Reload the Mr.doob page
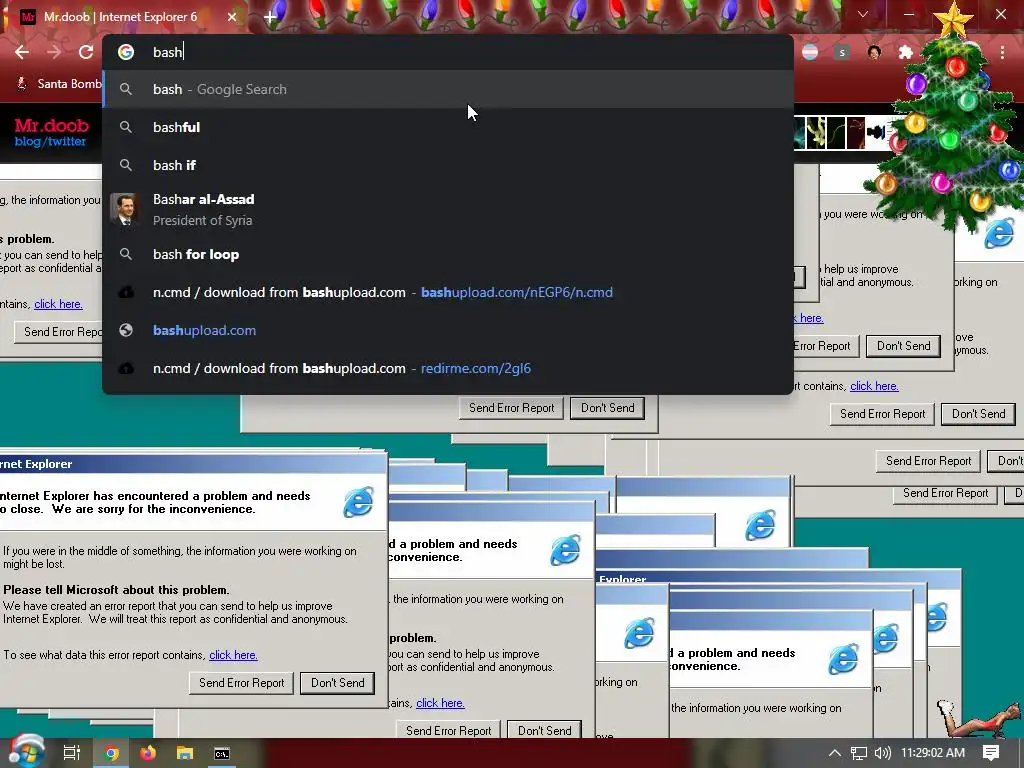This screenshot has width=1024, height=768. point(86,52)
